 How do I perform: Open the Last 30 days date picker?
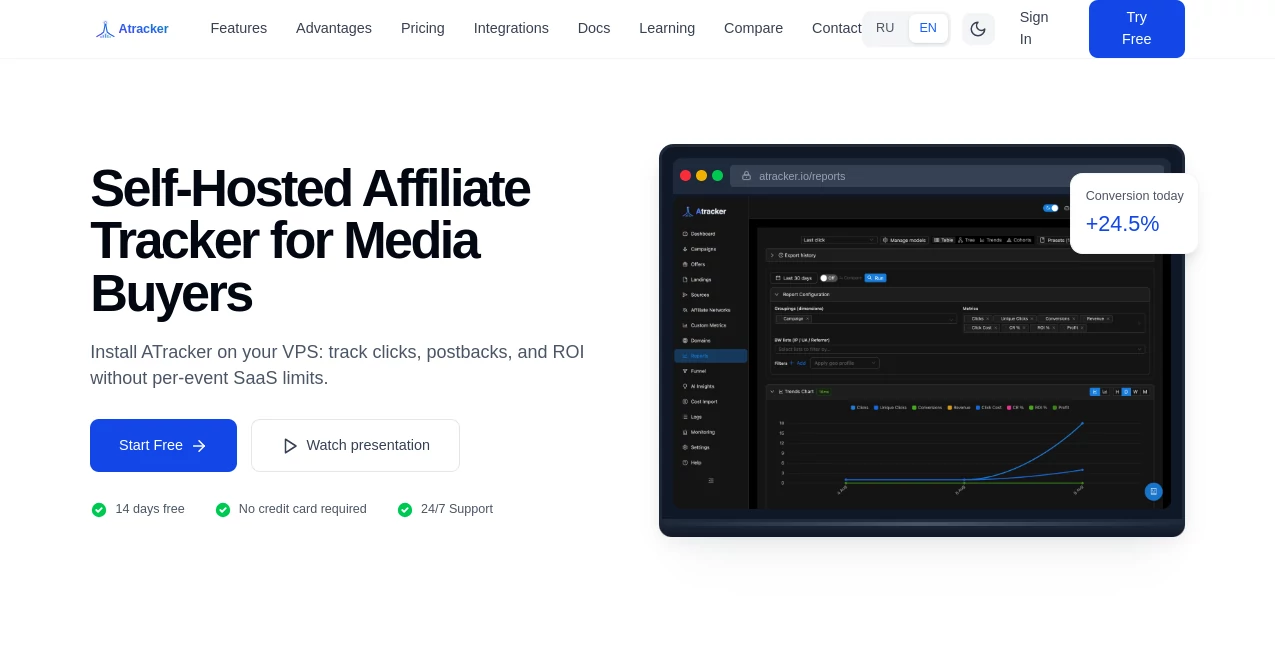click(x=794, y=278)
